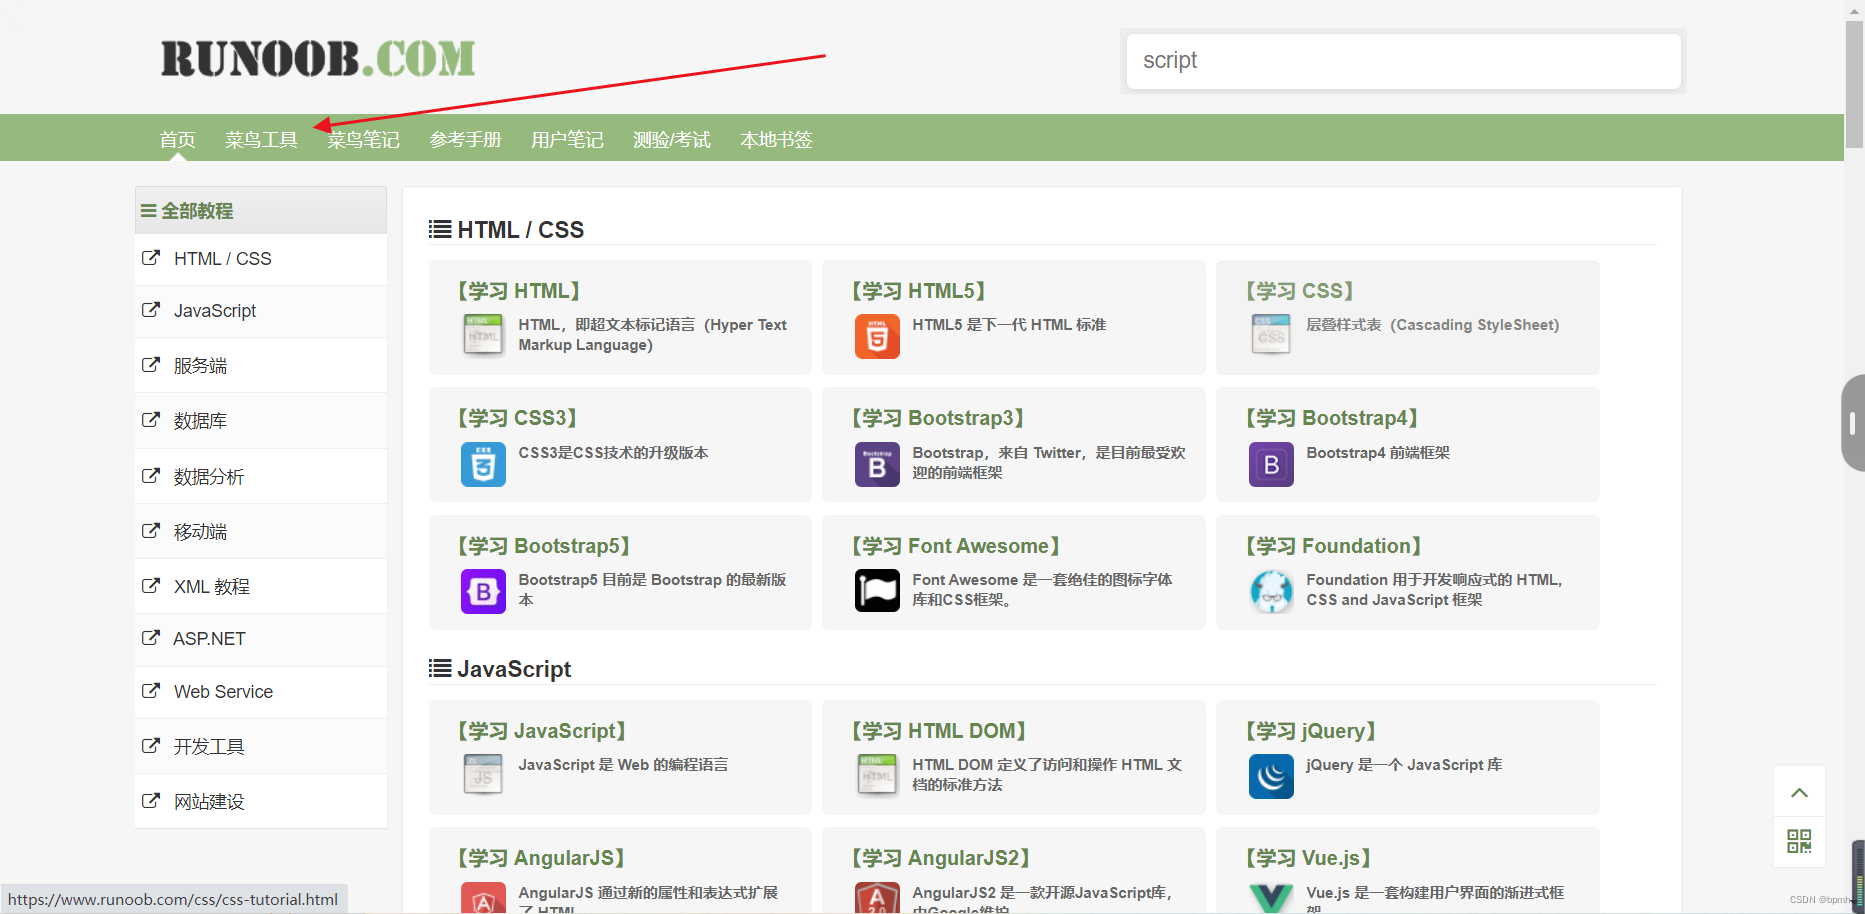Open the 【学习 AngularJS】 tutorial link

coord(541,858)
